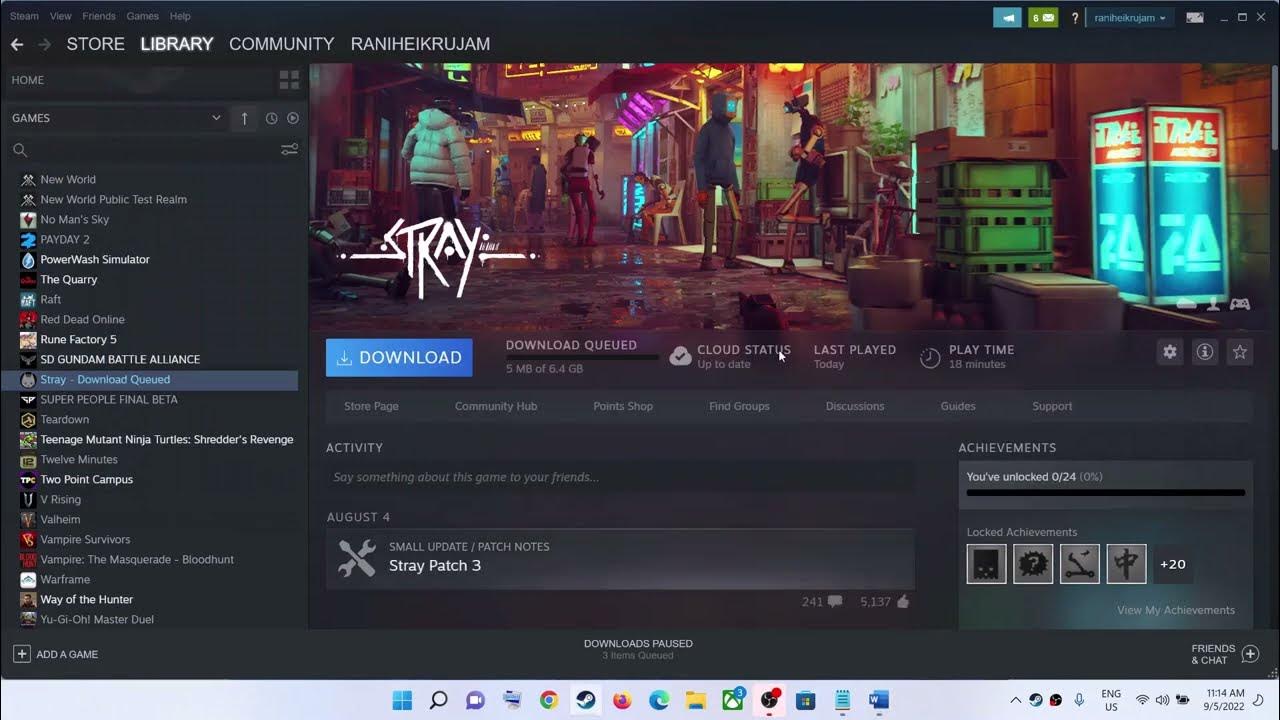Open first locked achievement icon
The image size is (1280, 720).
click(x=987, y=564)
